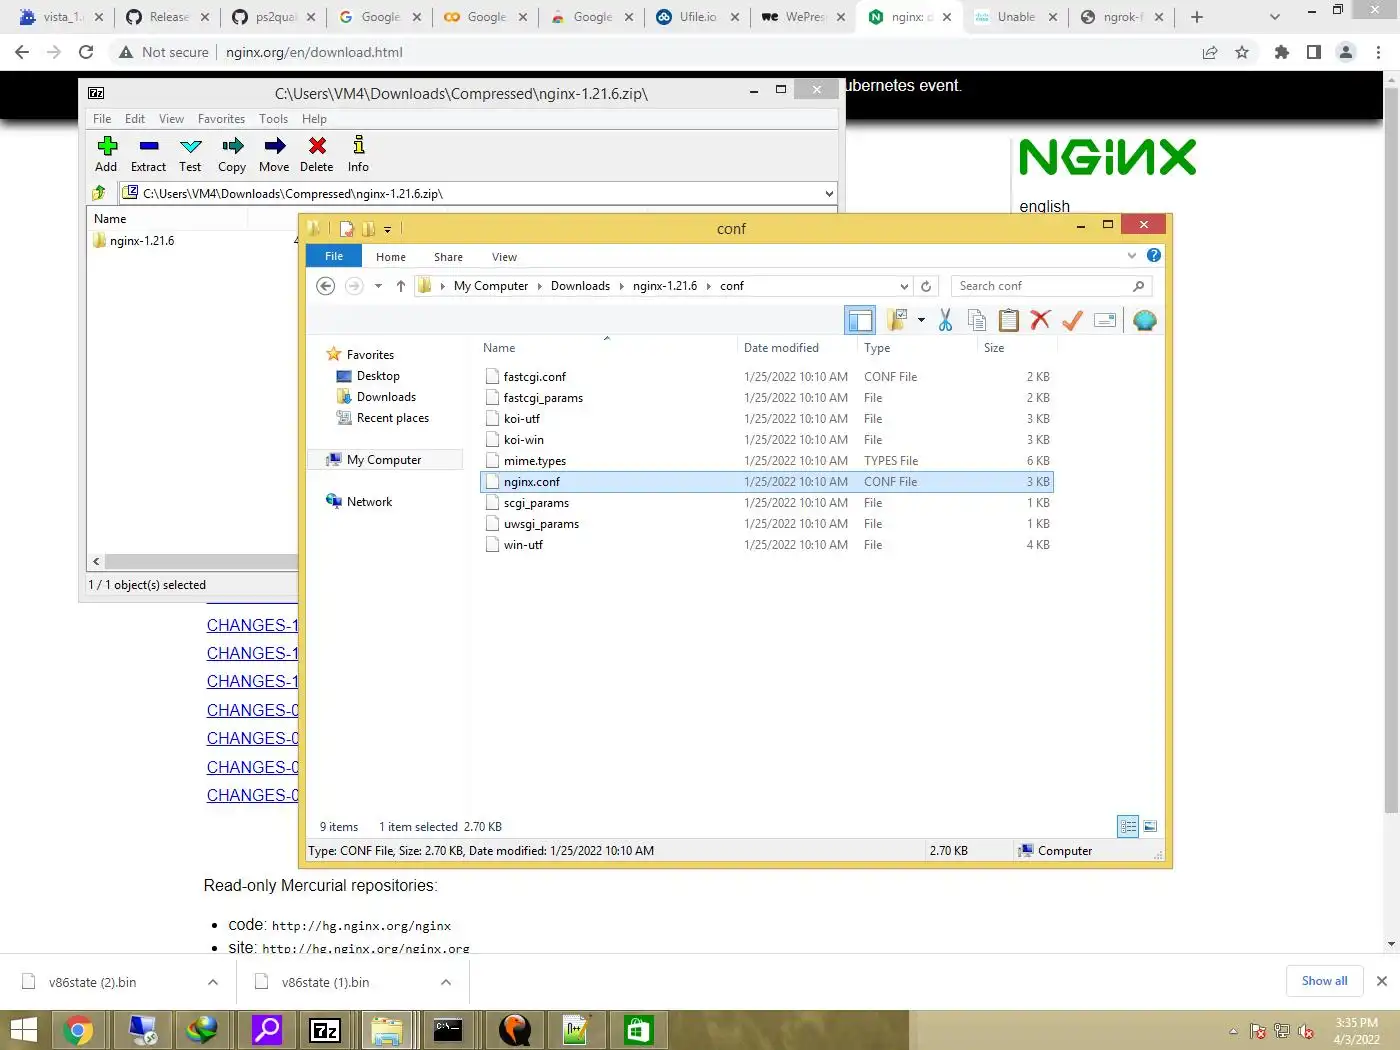Open the Tools menu in 7-Zip
The image size is (1400, 1050).
point(273,118)
